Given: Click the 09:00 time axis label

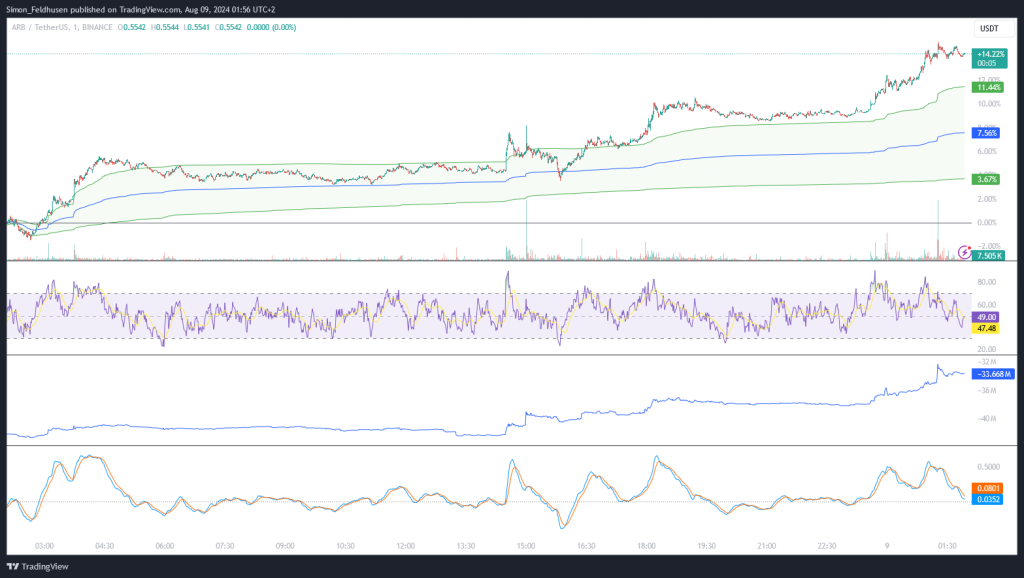Looking at the screenshot, I should pyautogui.click(x=285, y=546).
